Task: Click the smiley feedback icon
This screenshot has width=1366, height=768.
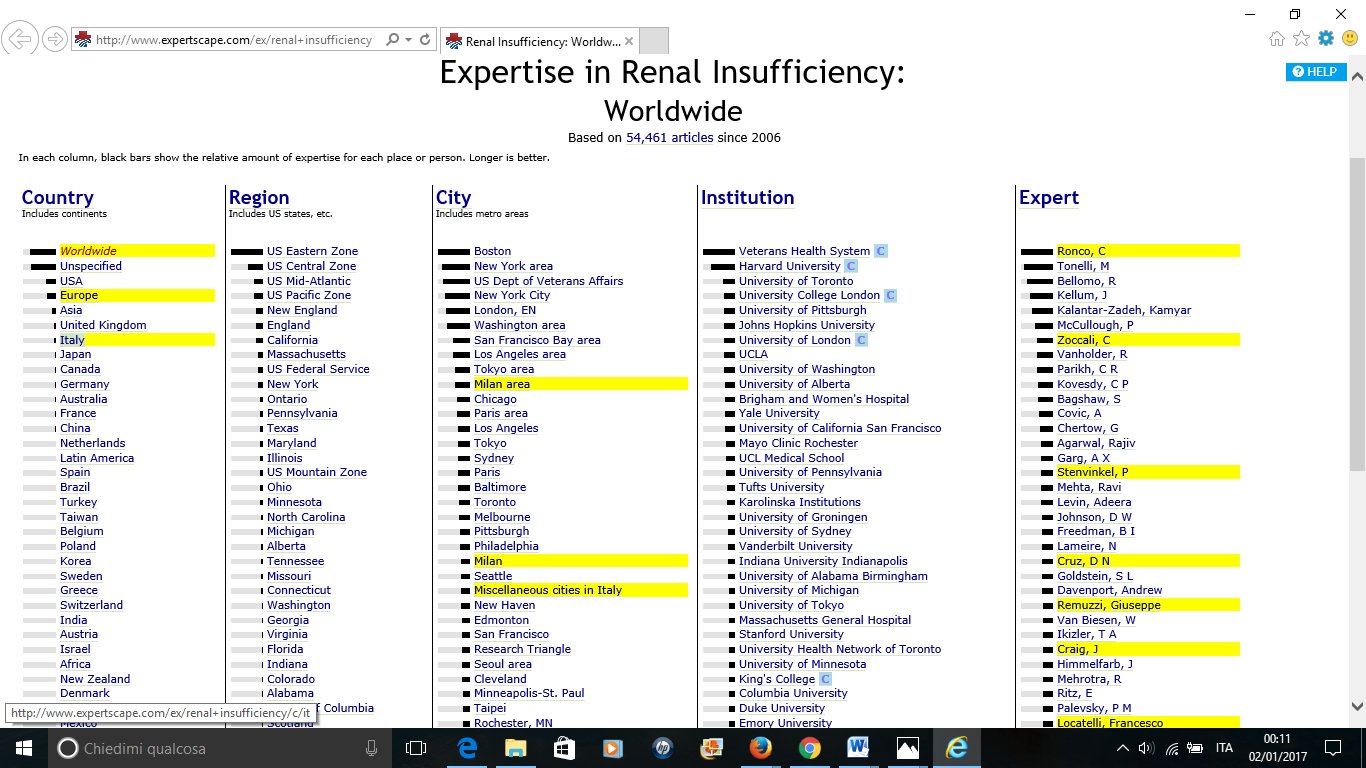Action: coord(1350,39)
